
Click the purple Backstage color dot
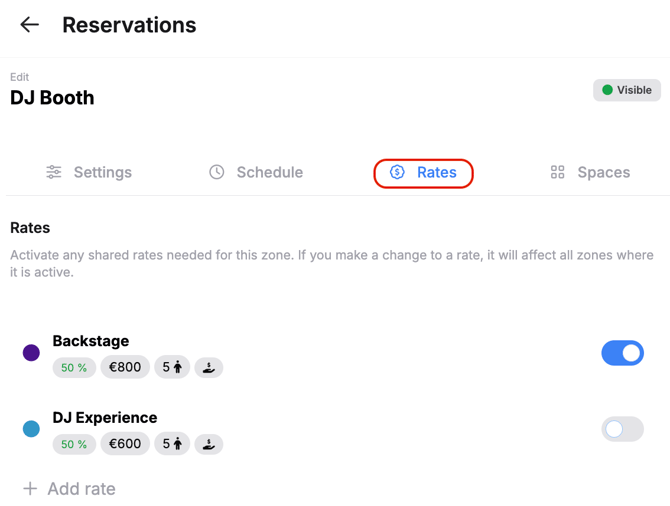[31, 353]
